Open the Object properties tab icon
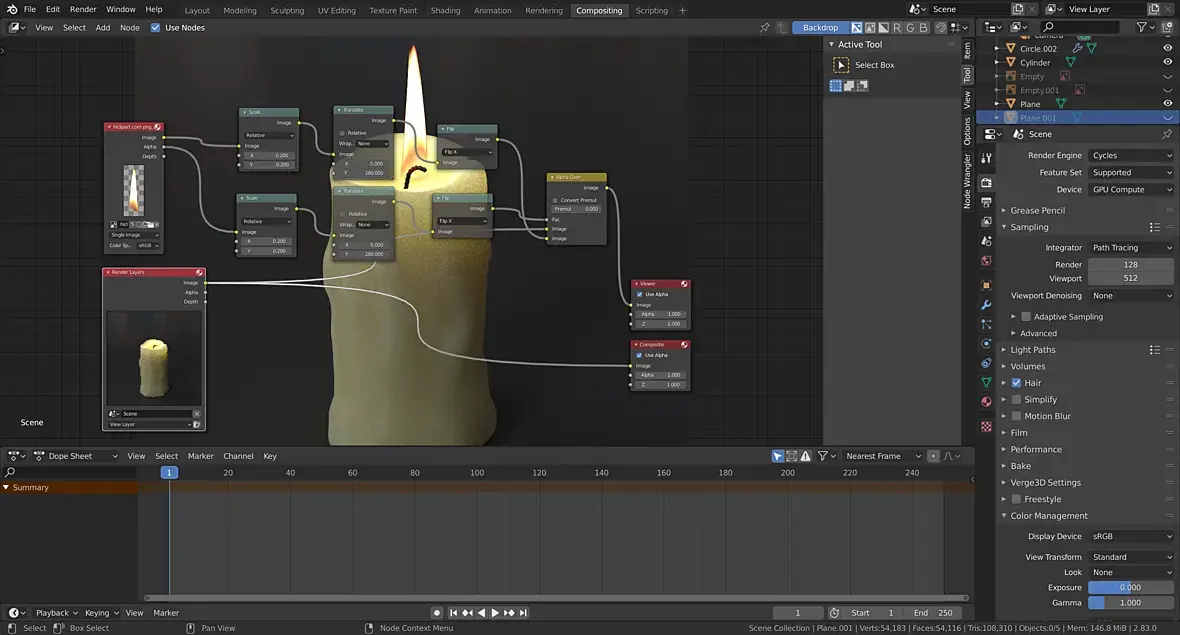1180x635 pixels. click(x=986, y=285)
